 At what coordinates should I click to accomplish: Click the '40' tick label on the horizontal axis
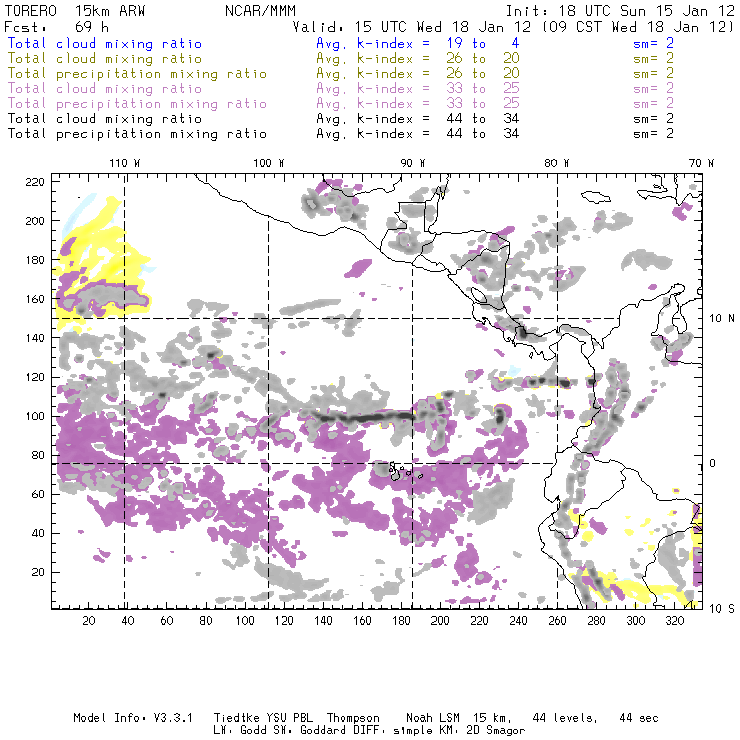coord(128,621)
